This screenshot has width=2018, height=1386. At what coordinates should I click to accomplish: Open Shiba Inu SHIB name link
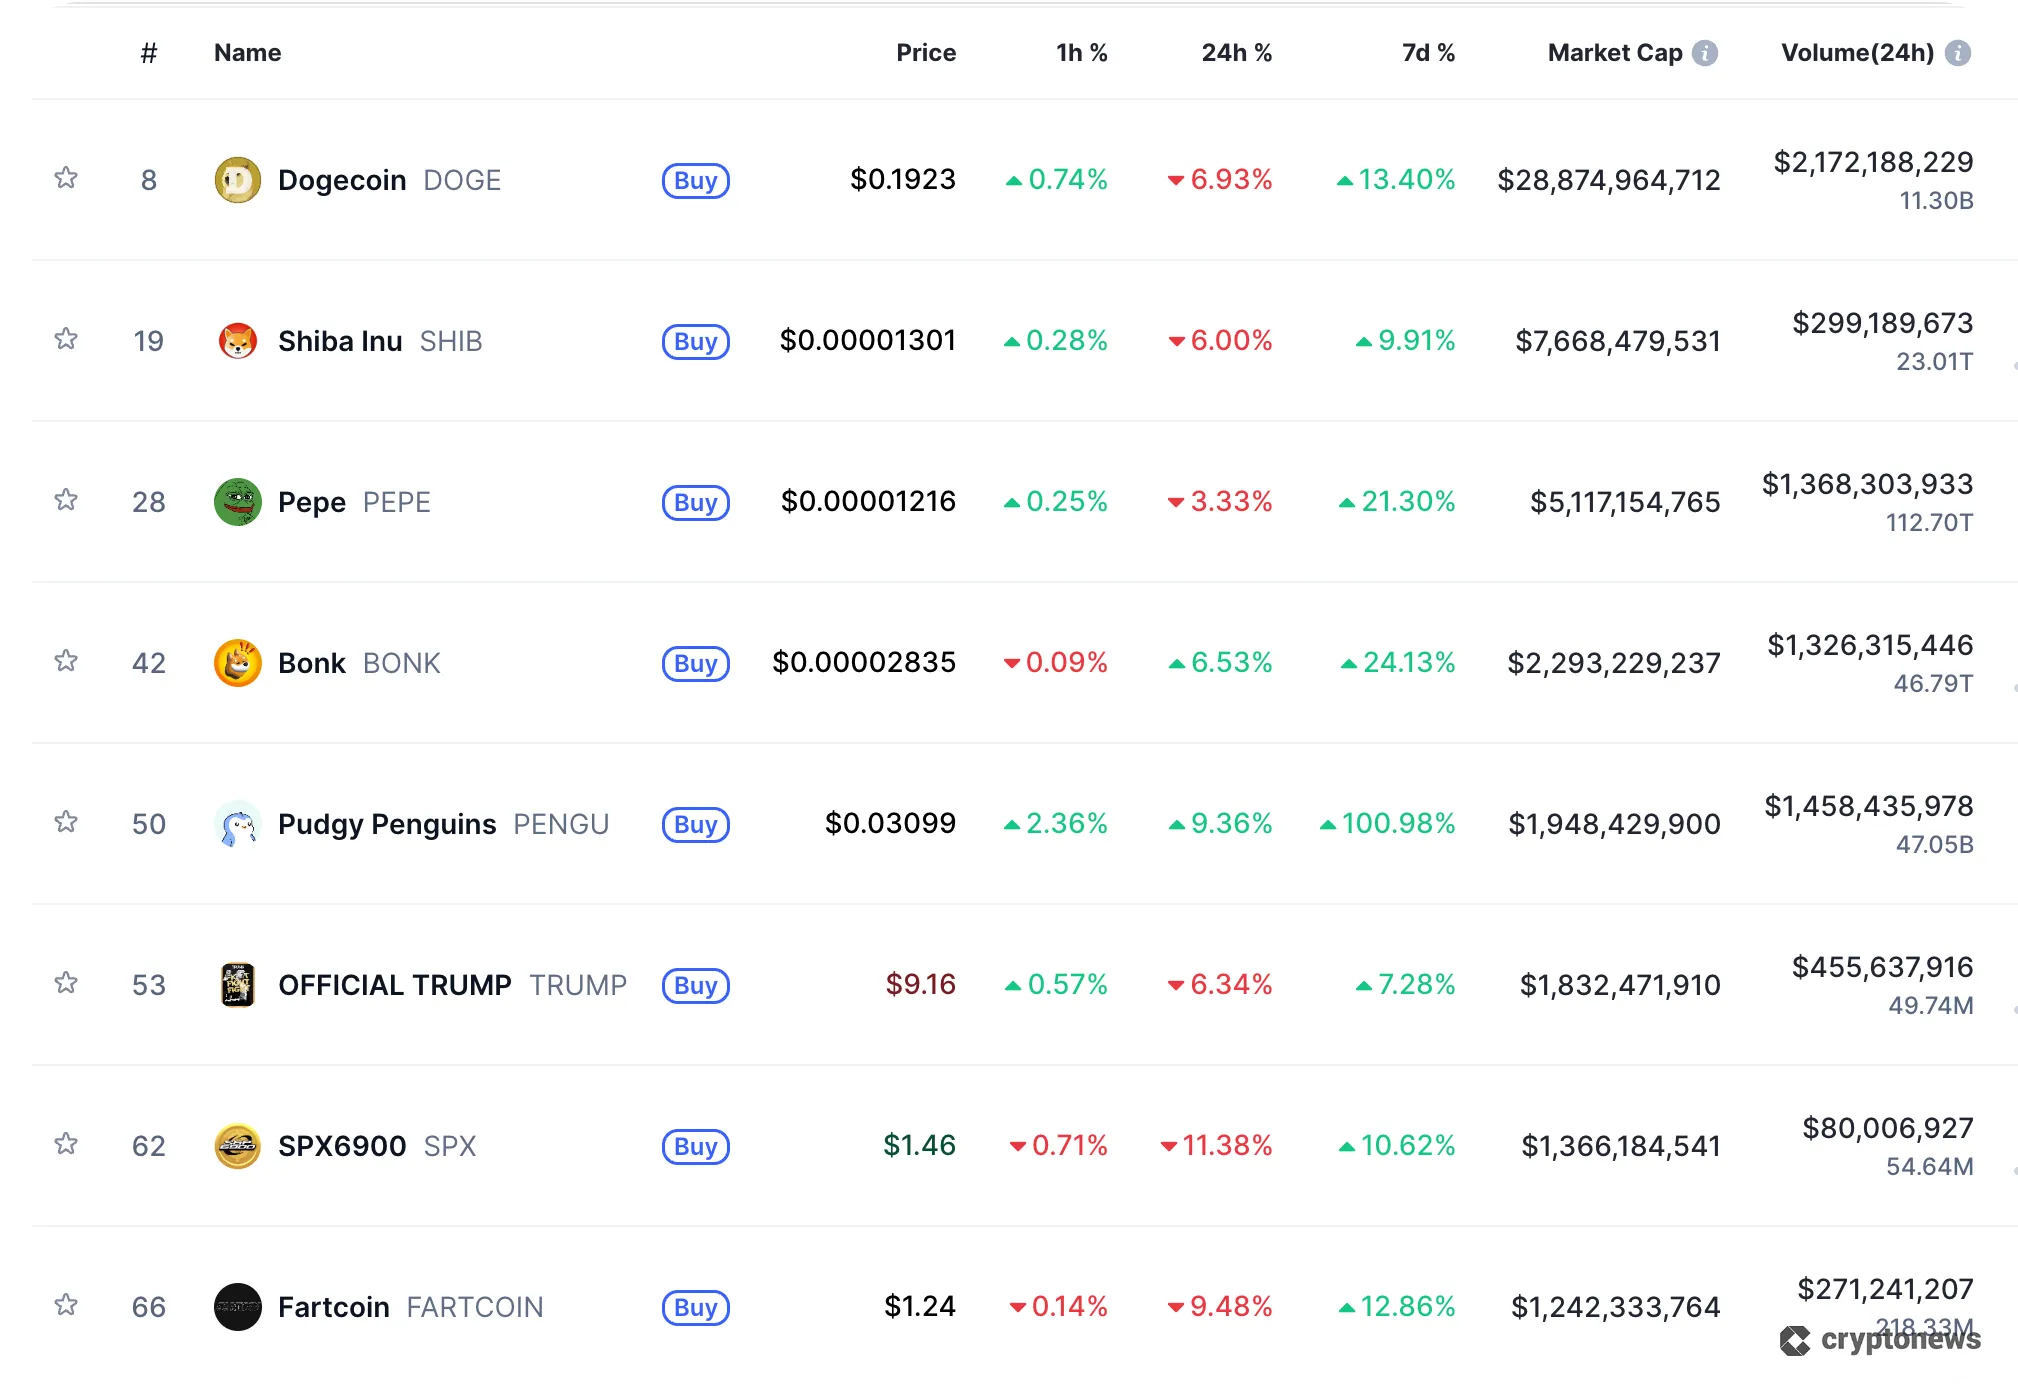pyautogui.click(x=380, y=341)
